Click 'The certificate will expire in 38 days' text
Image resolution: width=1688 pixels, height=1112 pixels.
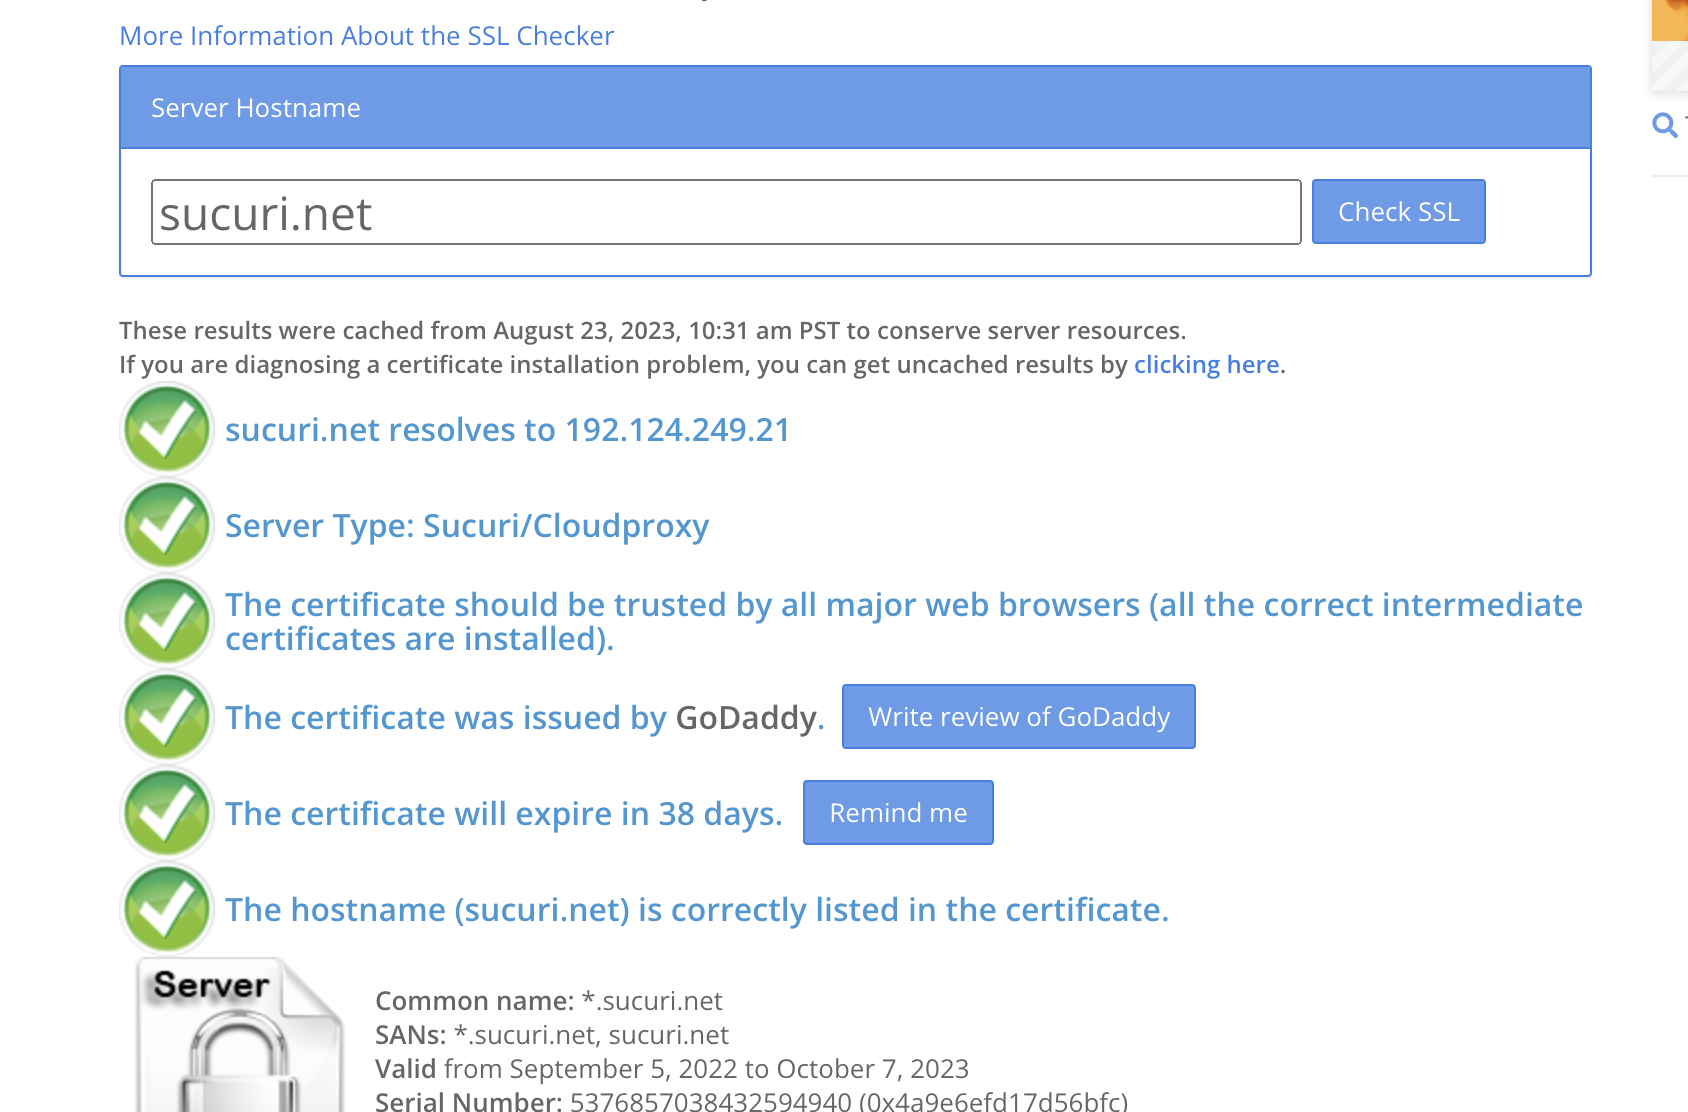click(x=504, y=814)
